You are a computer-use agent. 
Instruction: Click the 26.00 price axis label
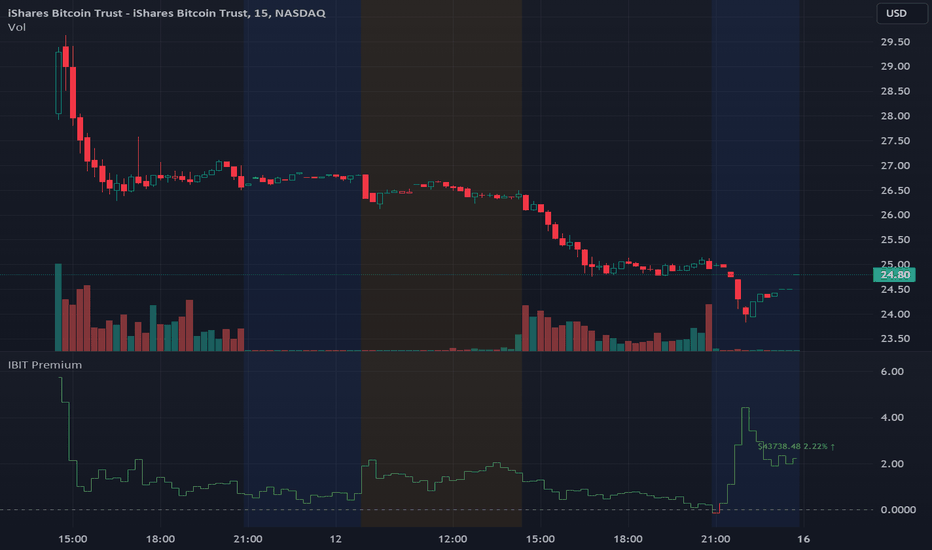(895, 215)
